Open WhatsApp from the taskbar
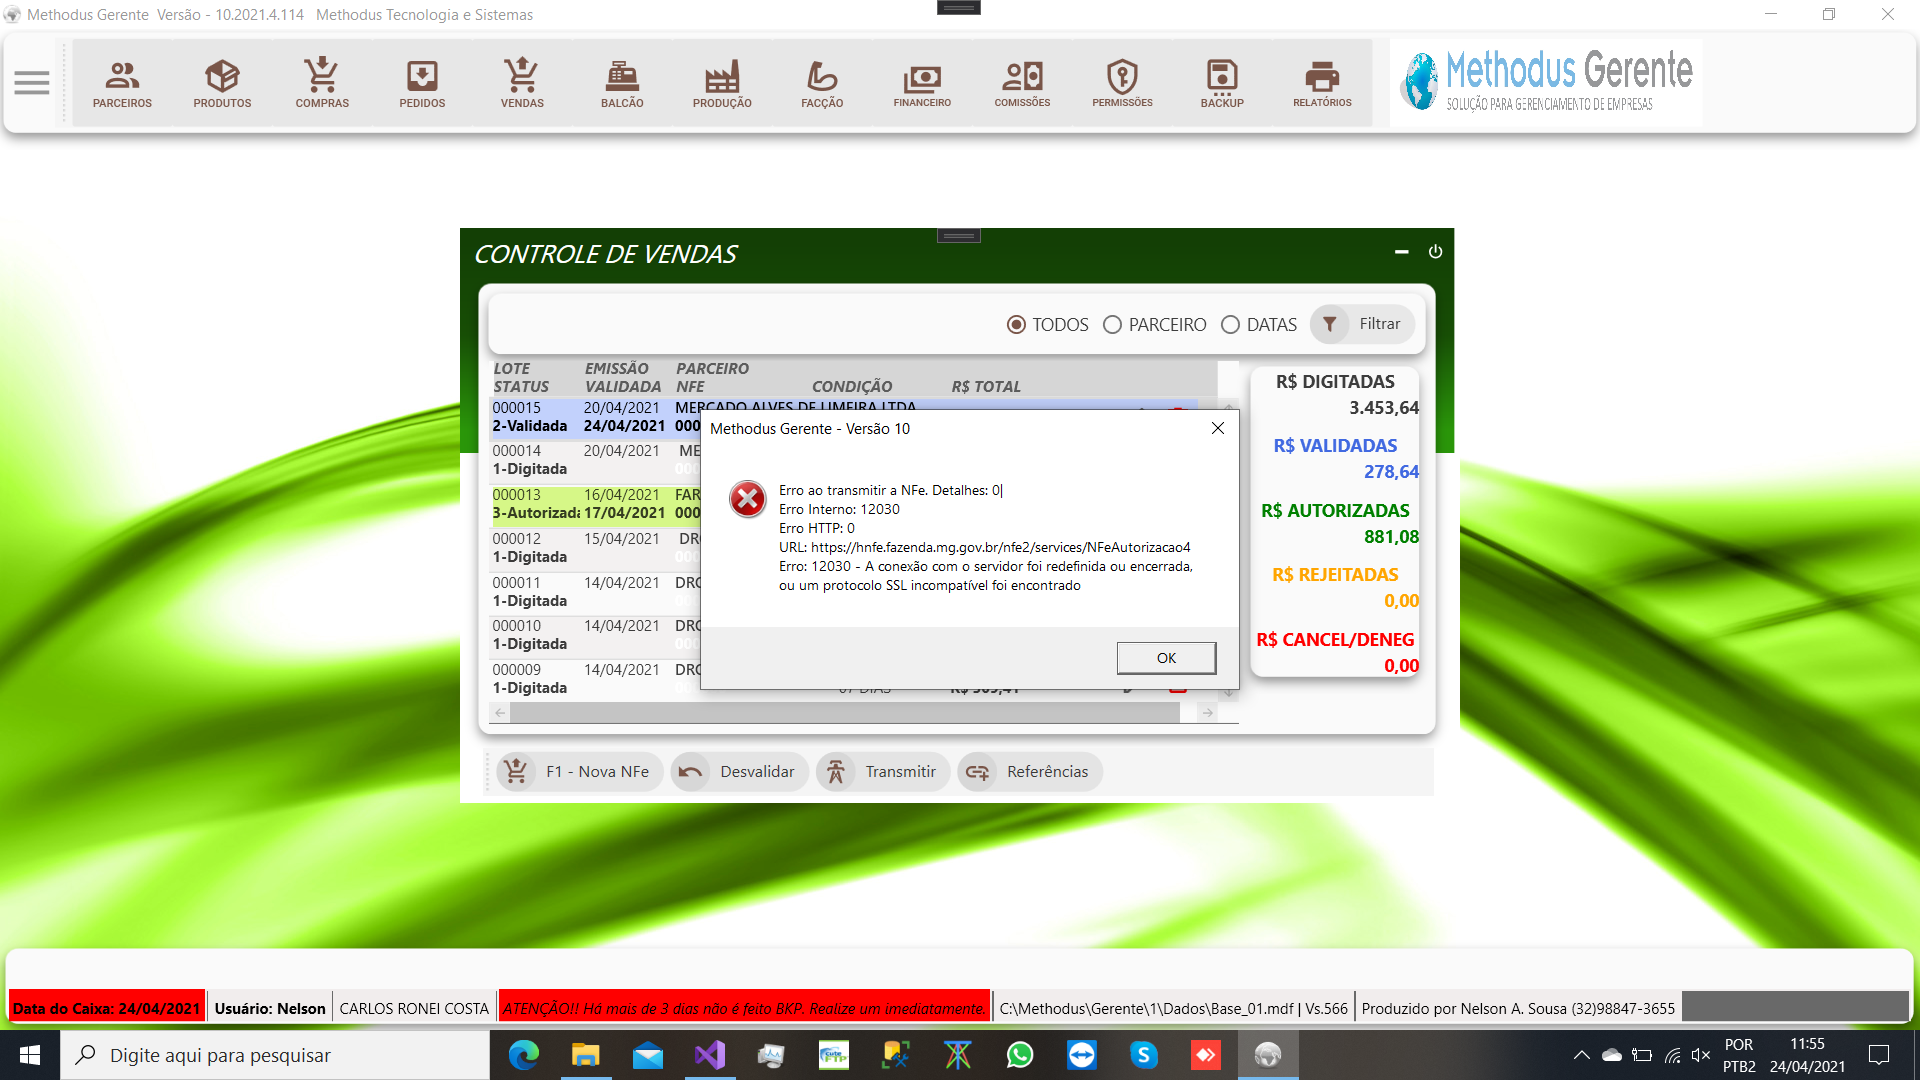 click(x=1020, y=1055)
